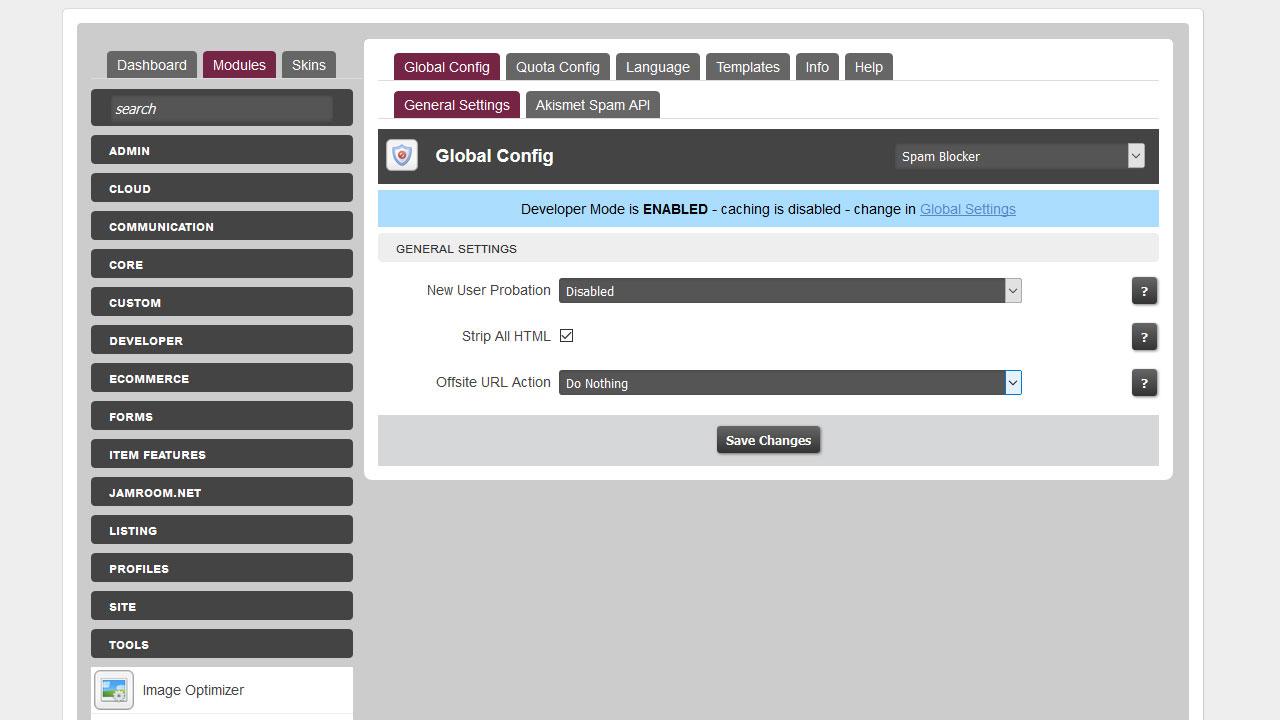This screenshot has height=720, width=1280.
Task: Expand the CLOUD module category
Action: tap(222, 188)
